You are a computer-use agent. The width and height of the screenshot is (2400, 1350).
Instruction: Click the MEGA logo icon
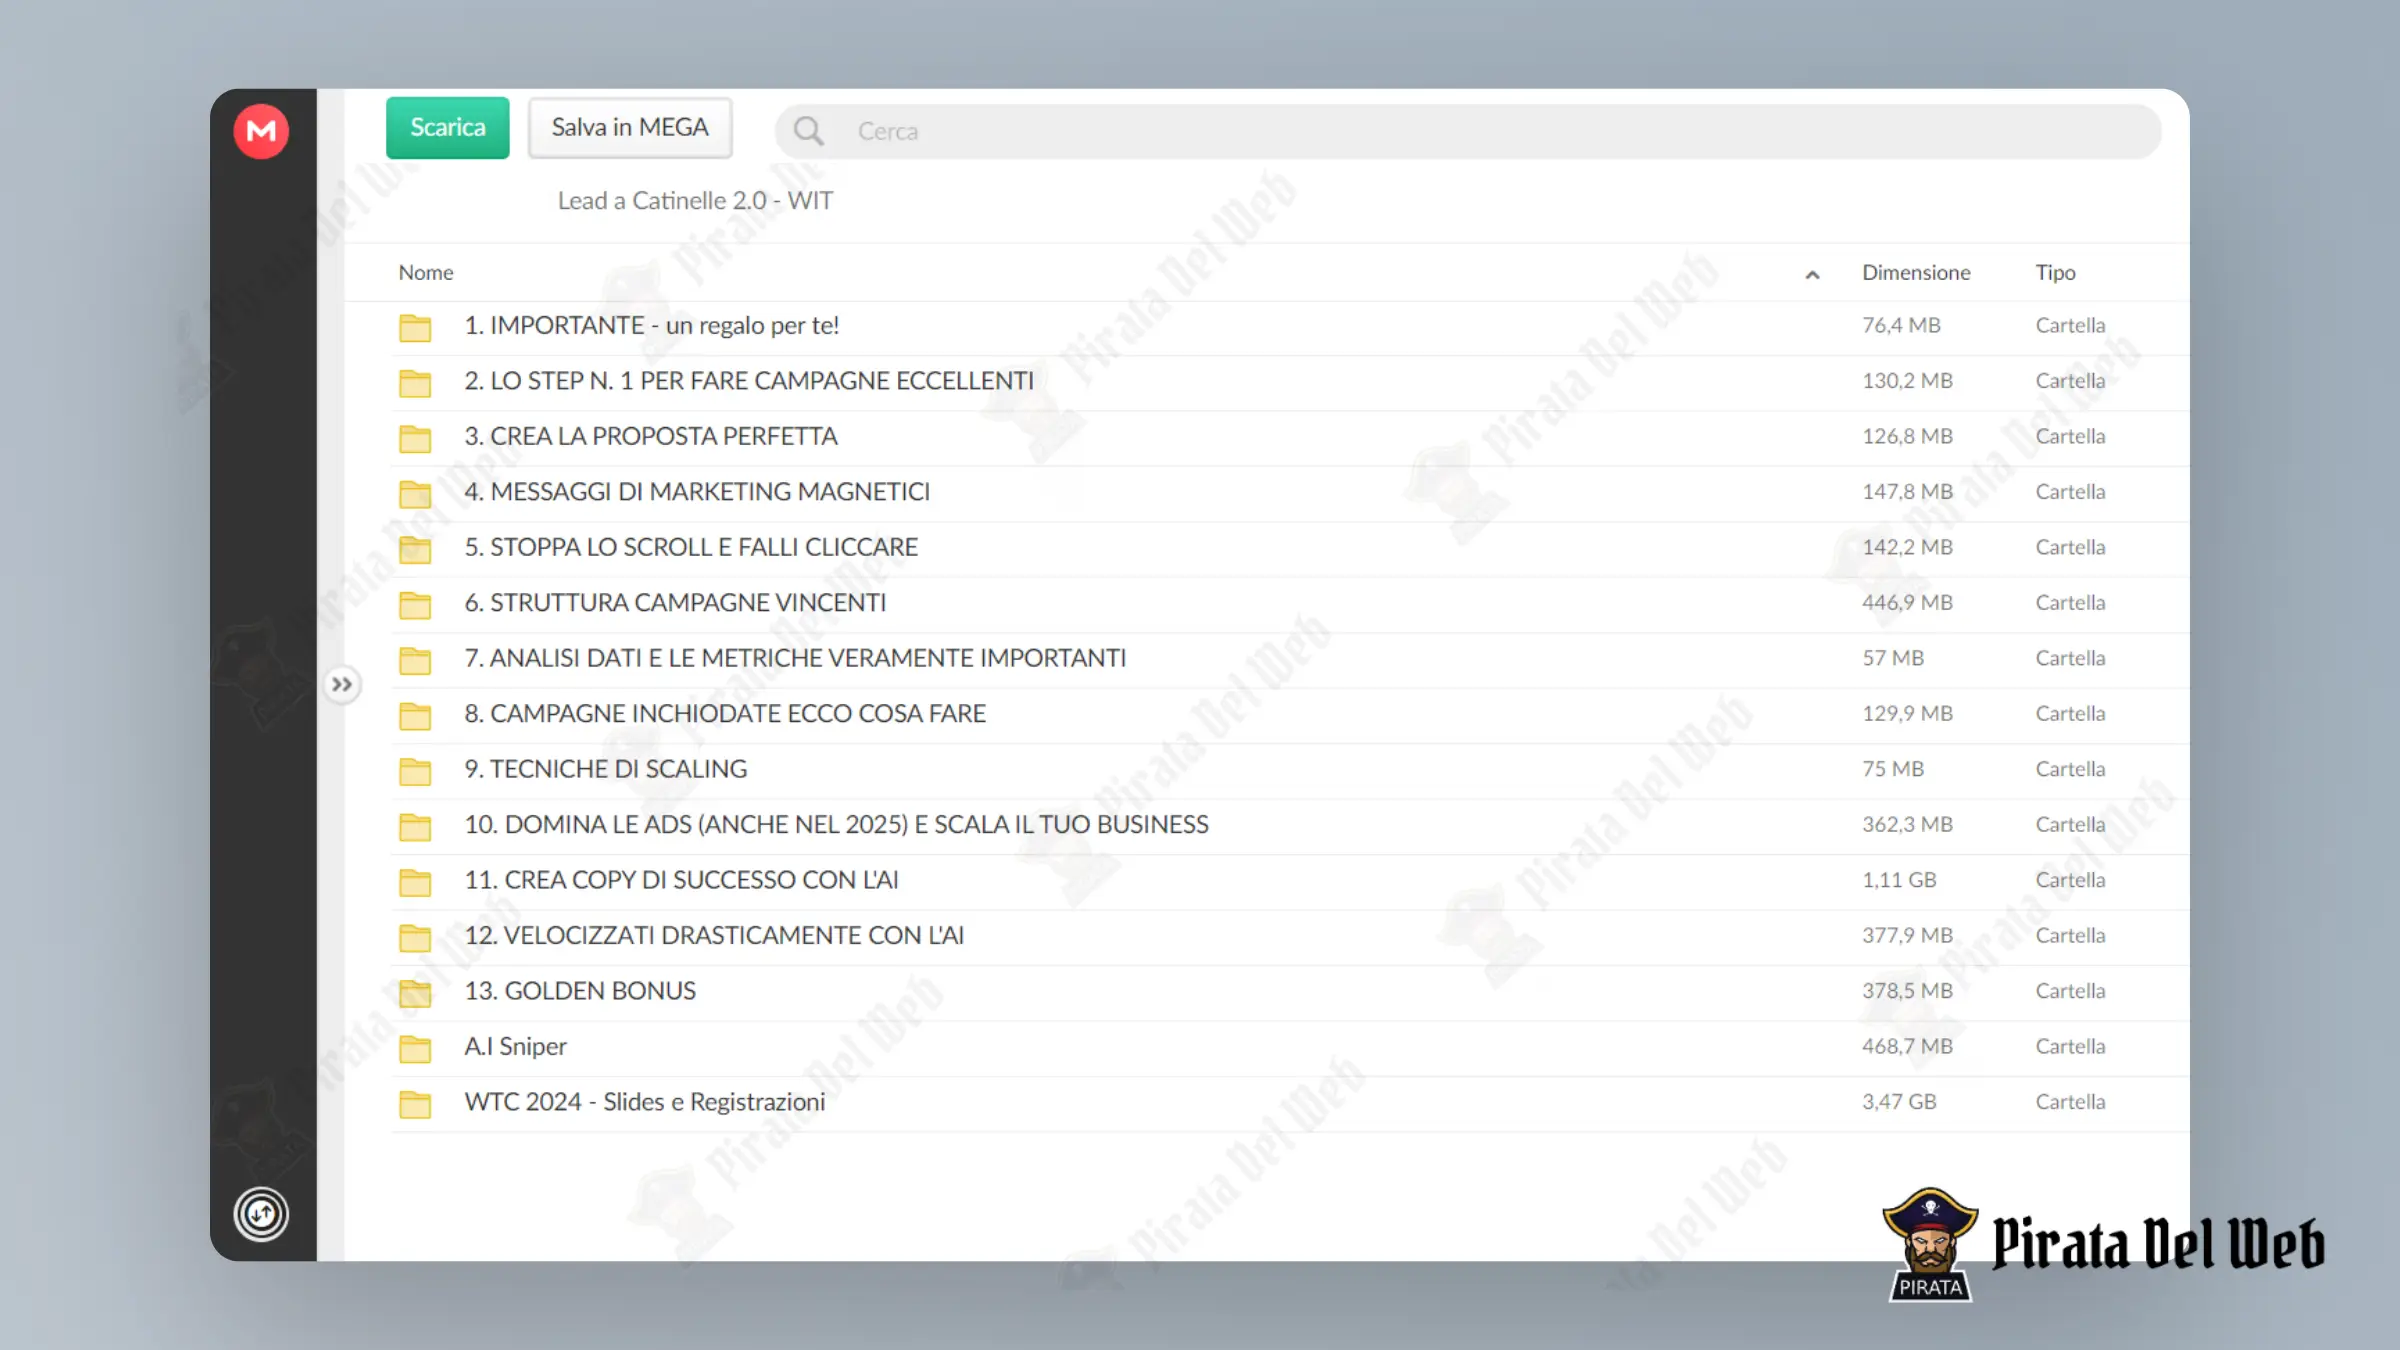point(261,131)
